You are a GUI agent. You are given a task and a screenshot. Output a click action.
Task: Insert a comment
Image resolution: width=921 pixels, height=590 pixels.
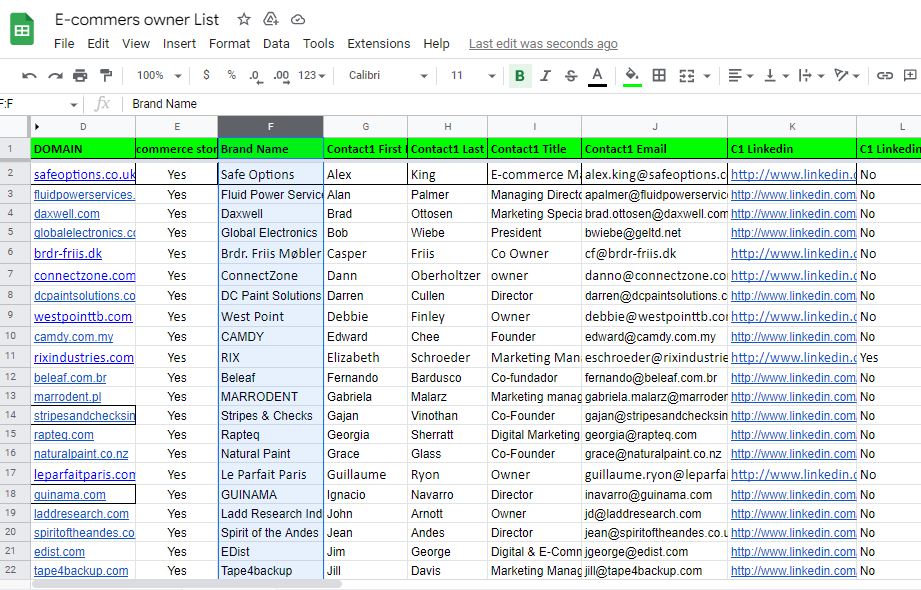[910, 75]
